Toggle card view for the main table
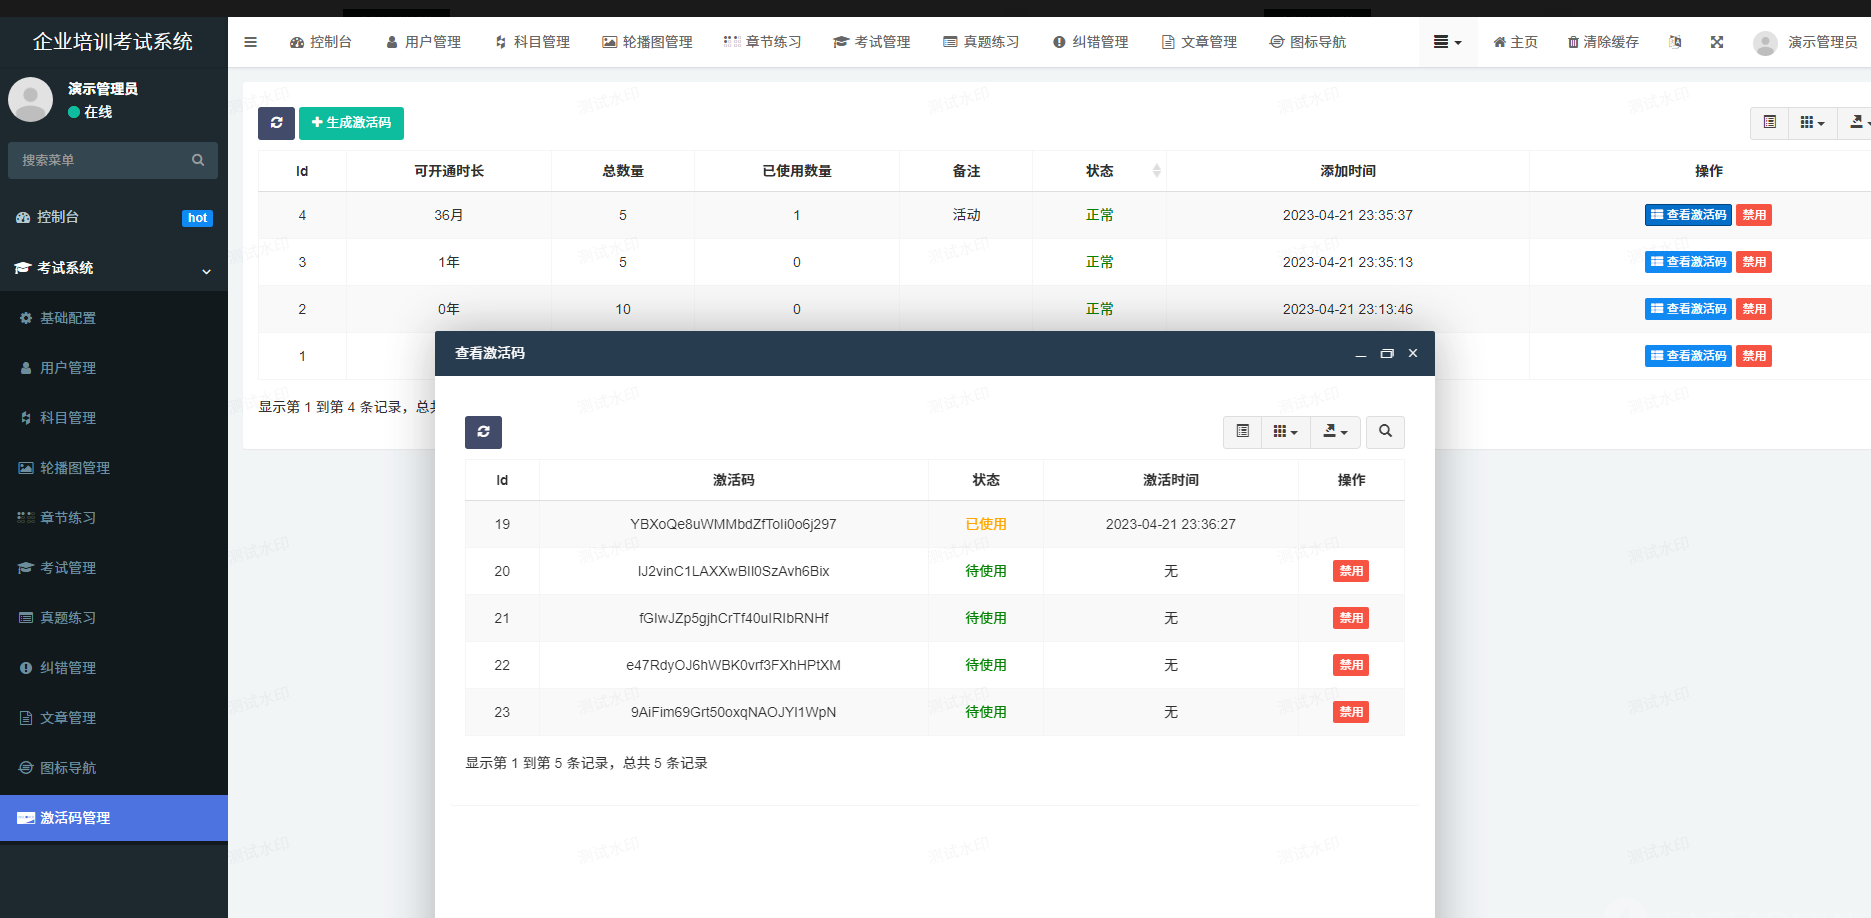The height and width of the screenshot is (918, 1871). [1769, 123]
